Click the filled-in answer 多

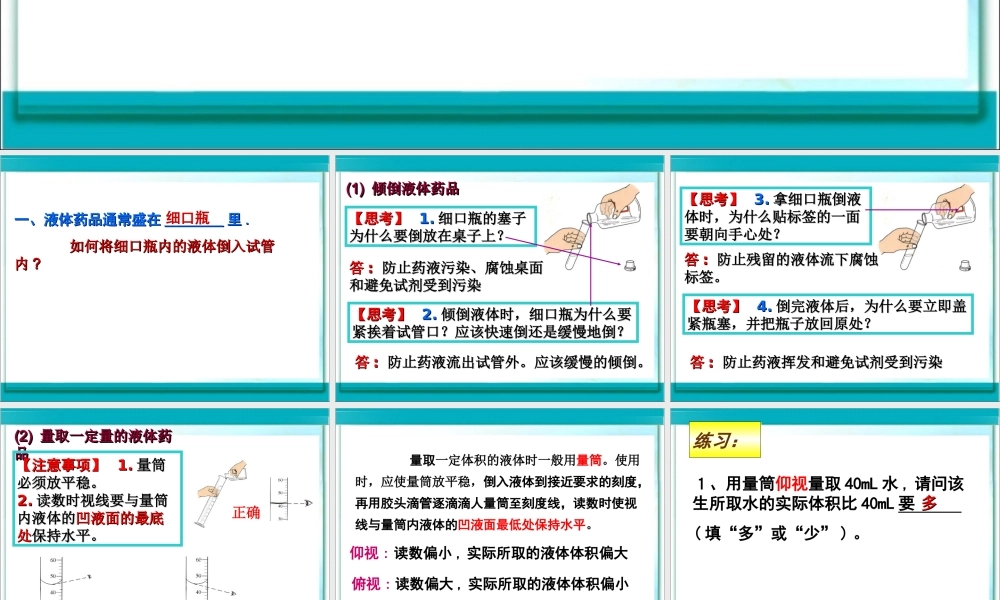coord(929,504)
